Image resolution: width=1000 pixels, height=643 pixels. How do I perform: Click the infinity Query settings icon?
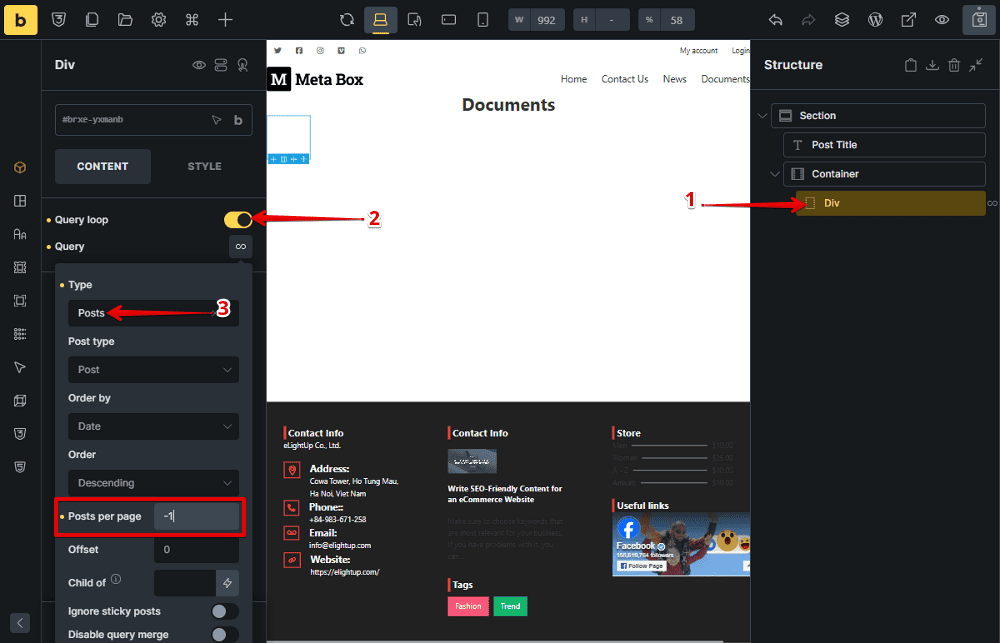tap(240, 246)
